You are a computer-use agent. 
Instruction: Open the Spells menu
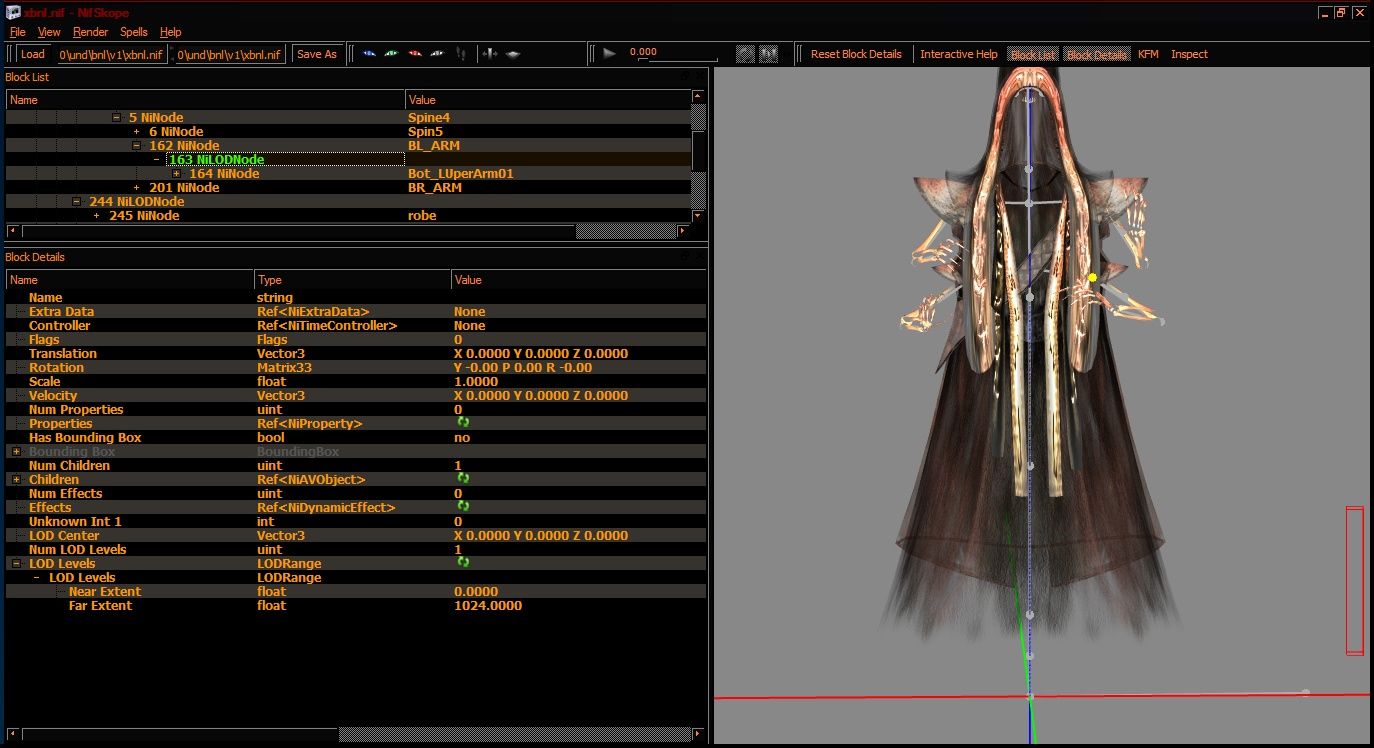pos(134,32)
